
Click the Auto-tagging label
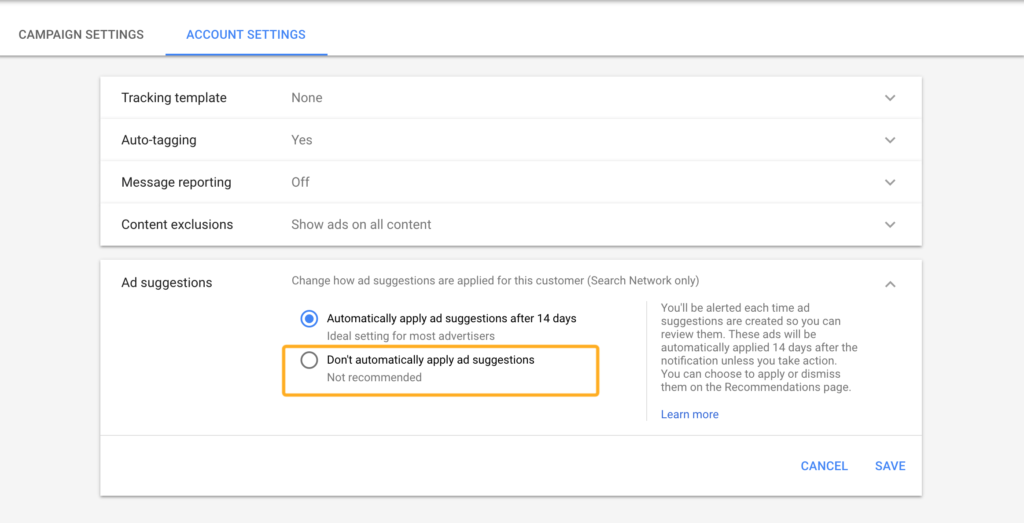pos(159,140)
